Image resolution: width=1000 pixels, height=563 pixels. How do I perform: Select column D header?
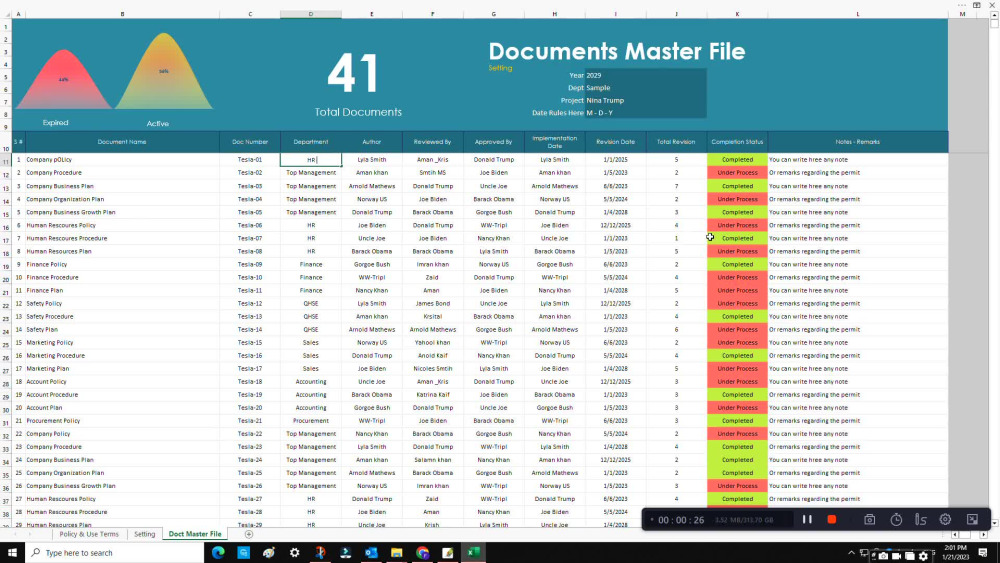pos(311,14)
